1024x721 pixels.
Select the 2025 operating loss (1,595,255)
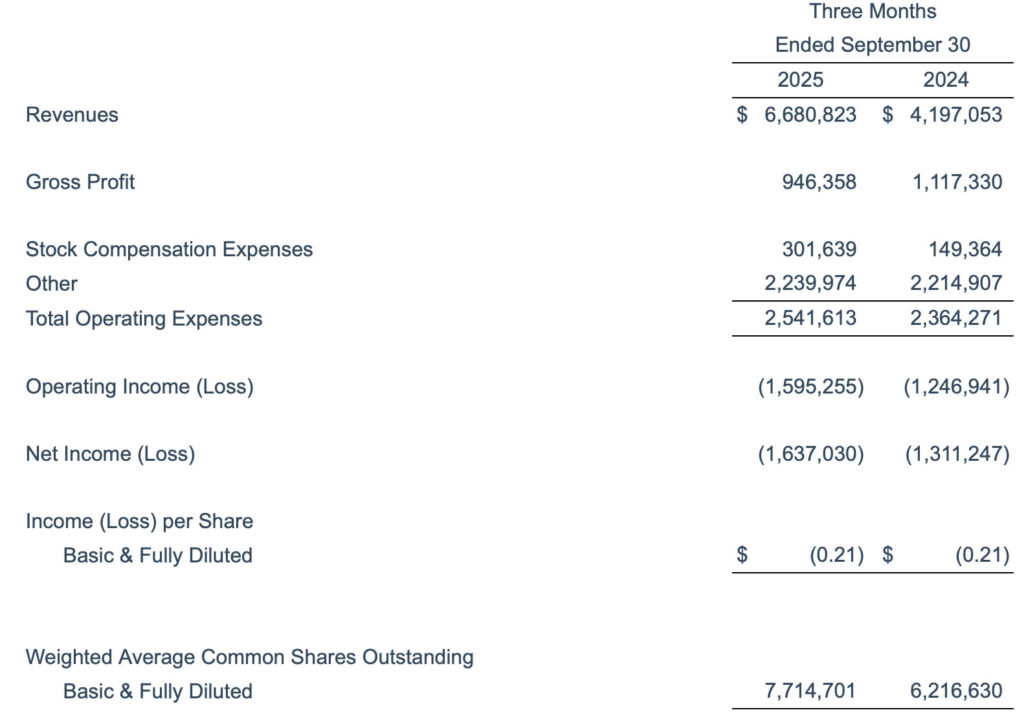[x=811, y=387]
